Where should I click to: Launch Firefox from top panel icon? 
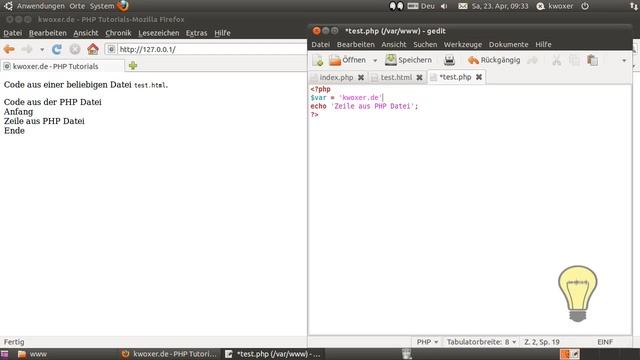123,6
